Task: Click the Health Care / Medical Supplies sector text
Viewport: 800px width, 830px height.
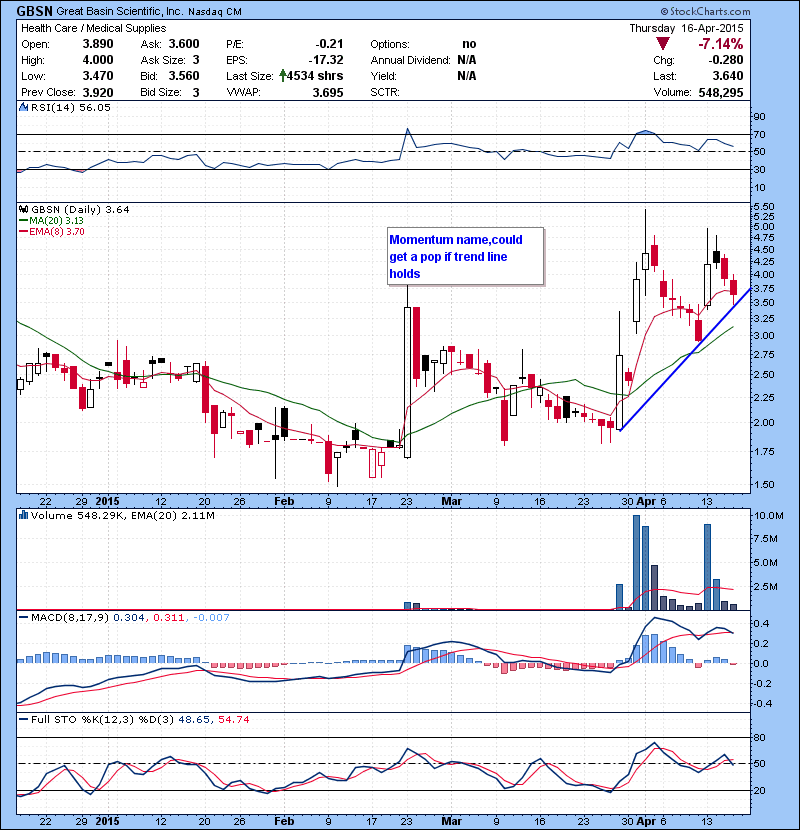Action: click(x=94, y=28)
